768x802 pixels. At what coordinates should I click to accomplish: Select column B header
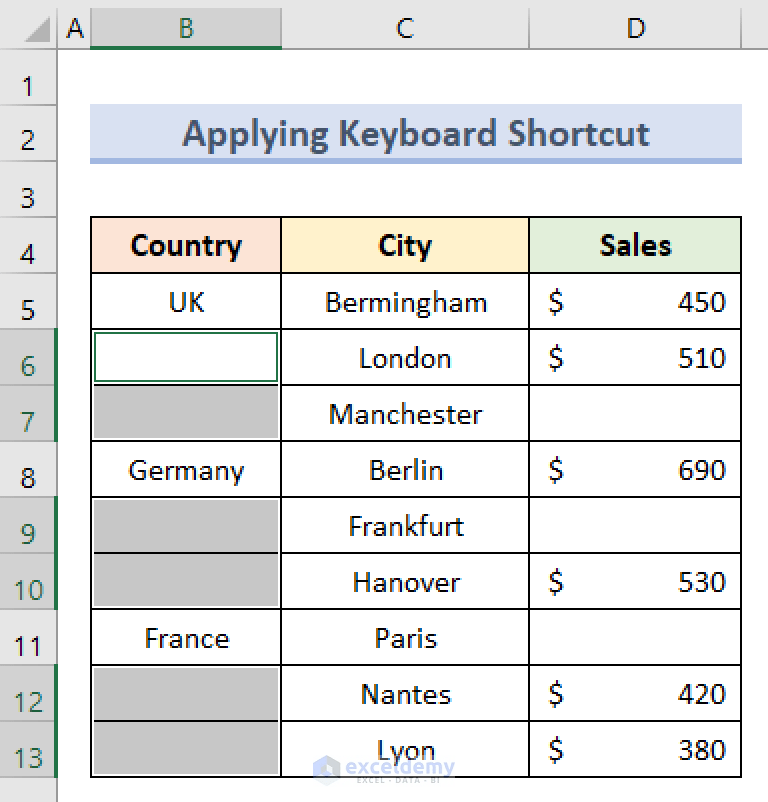click(185, 28)
